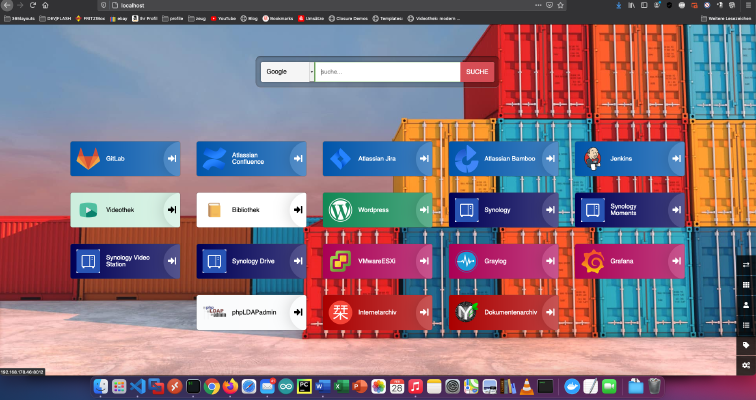
Task: Open the phpLDAPadmin arrow icon
Action: [x=298, y=312]
